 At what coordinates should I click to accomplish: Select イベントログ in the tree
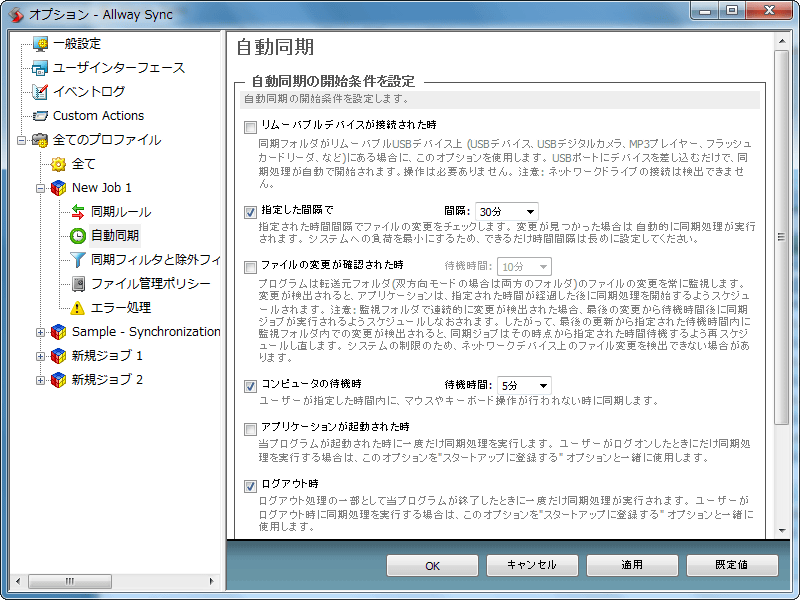pos(89,92)
